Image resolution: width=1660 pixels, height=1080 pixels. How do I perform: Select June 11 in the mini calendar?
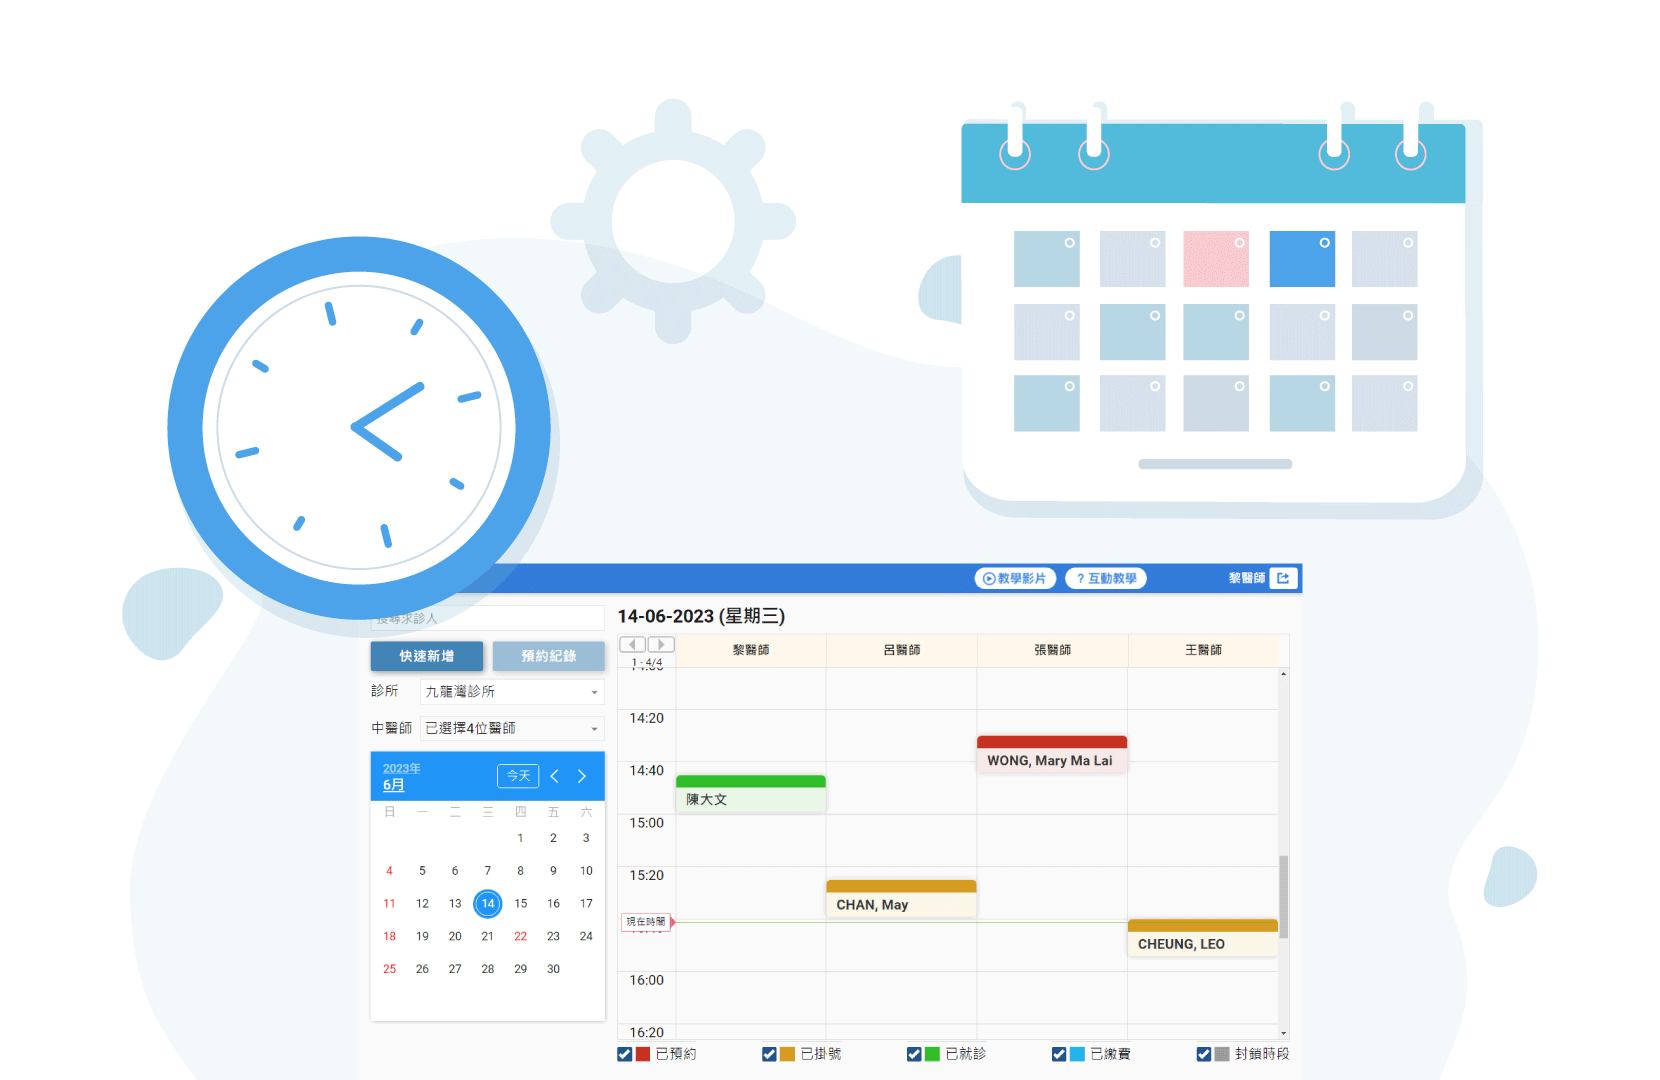click(x=390, y=903)
